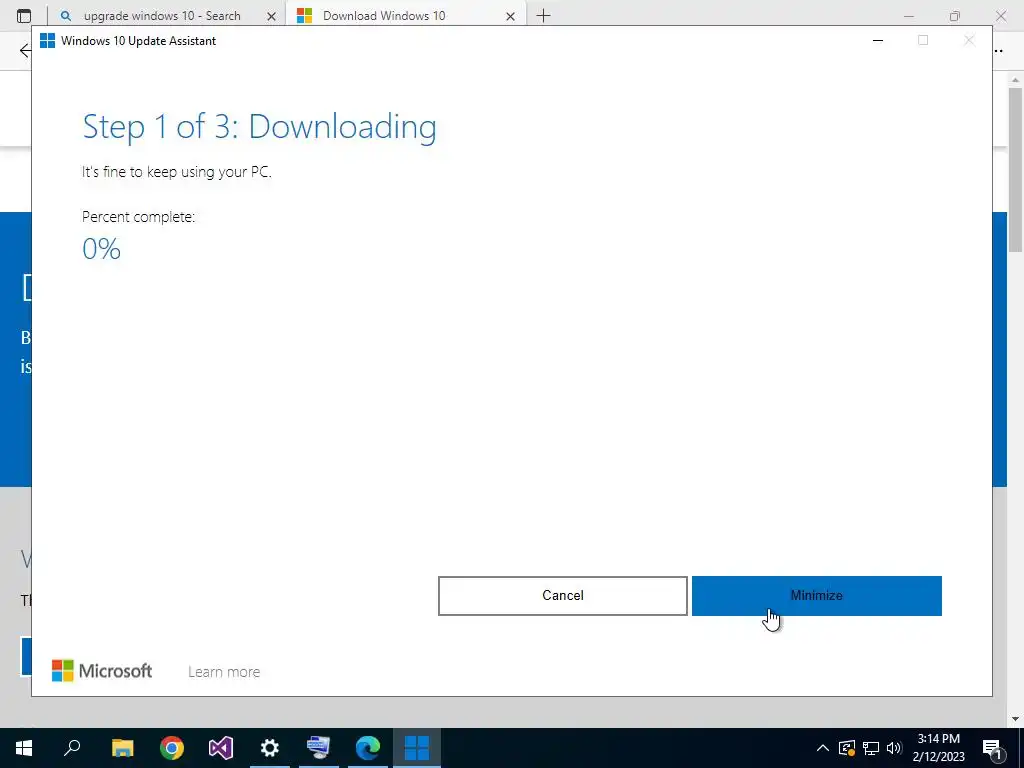Select Windows 10 Update Assistant taskbar icon

click(417, 748)
